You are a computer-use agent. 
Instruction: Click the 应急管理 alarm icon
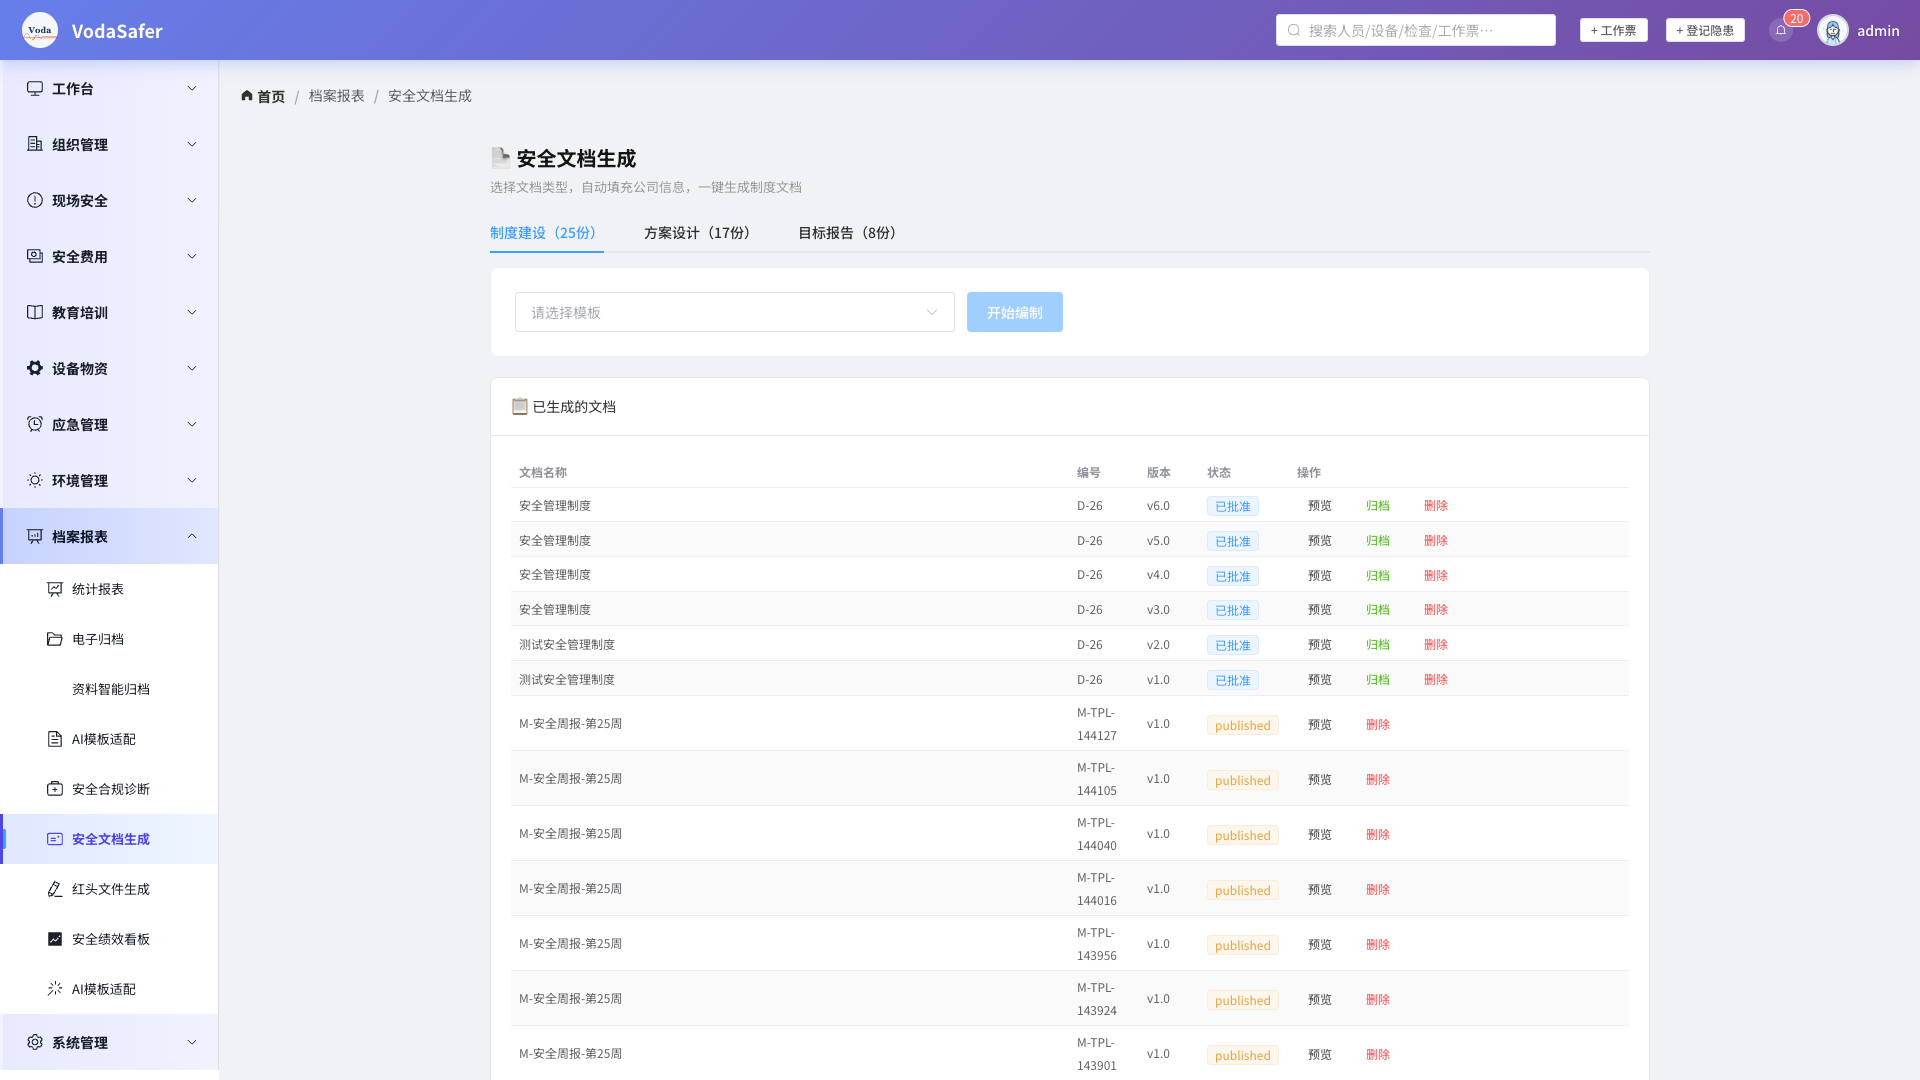35,424
